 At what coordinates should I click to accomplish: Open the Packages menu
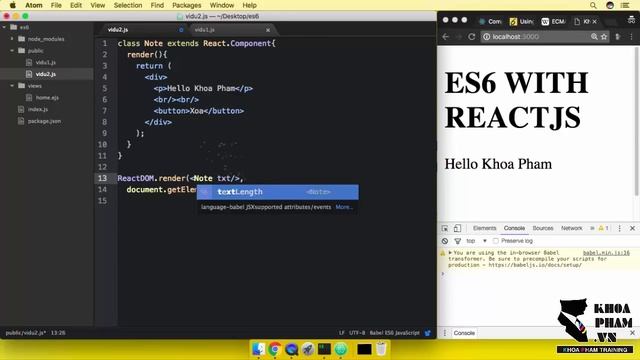click(x=187, y=5)
